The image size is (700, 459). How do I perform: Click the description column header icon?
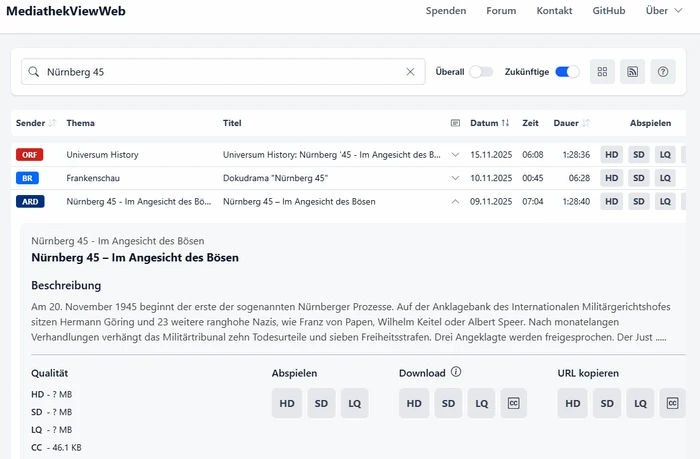click(x=456, y=123)
